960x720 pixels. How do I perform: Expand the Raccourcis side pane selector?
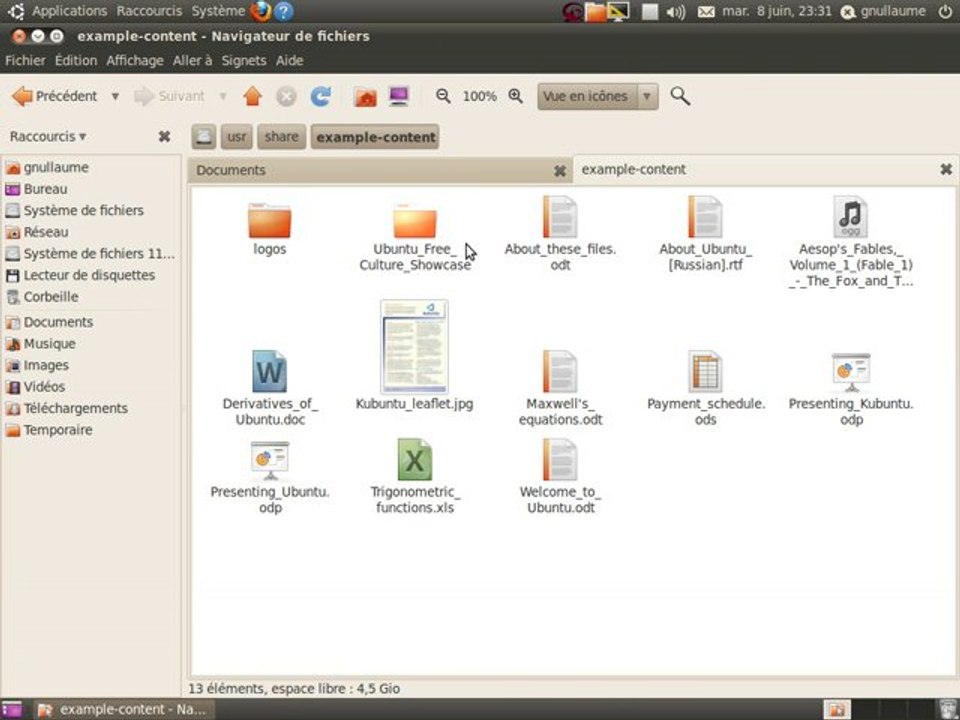point(48,137)
